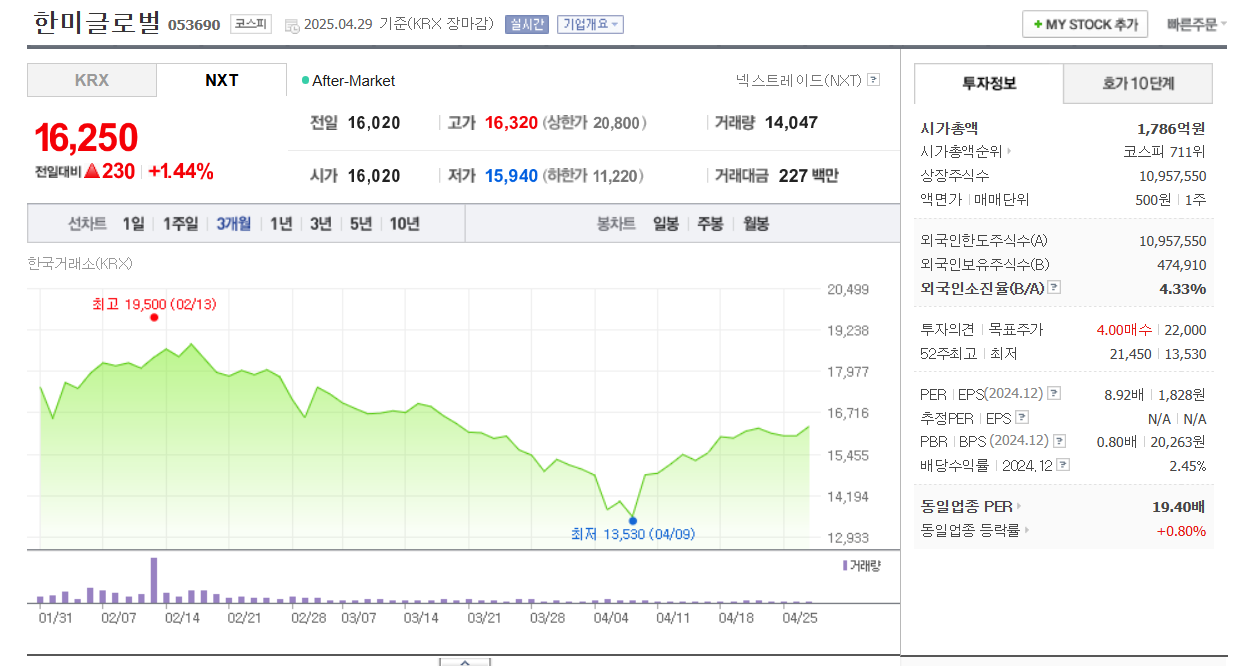Click help icon beside 외국인소진율(B/A)
Viewport: 1249px width, 666px height.
(1054, 288)
